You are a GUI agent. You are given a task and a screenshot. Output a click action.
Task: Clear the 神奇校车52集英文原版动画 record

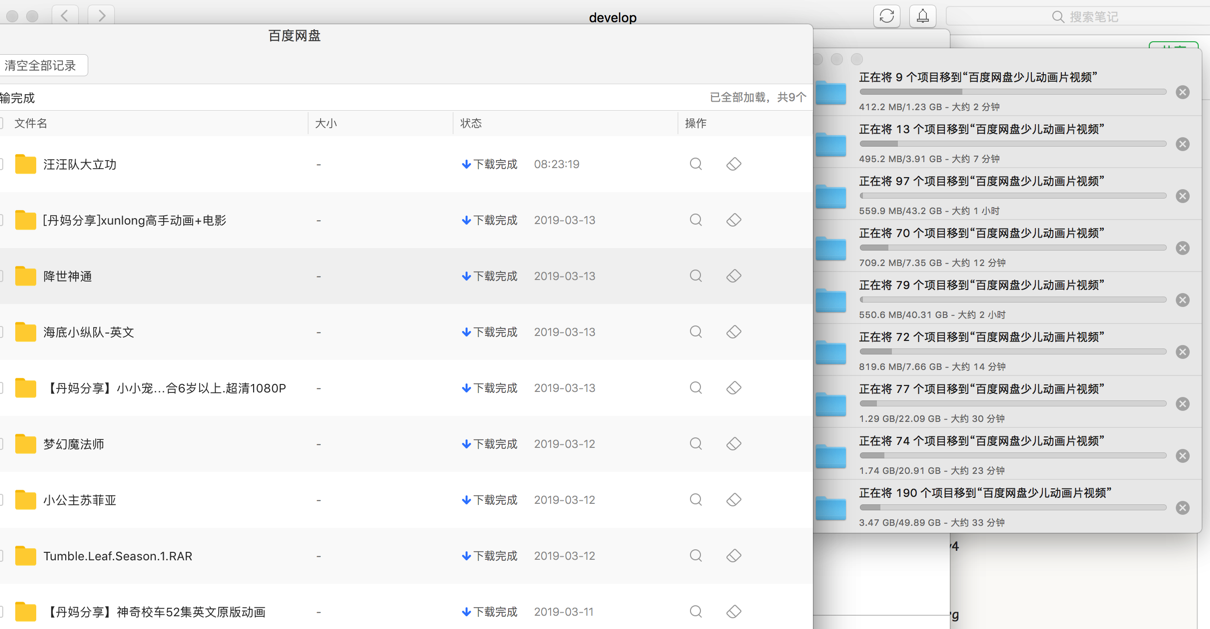point(734,612)
